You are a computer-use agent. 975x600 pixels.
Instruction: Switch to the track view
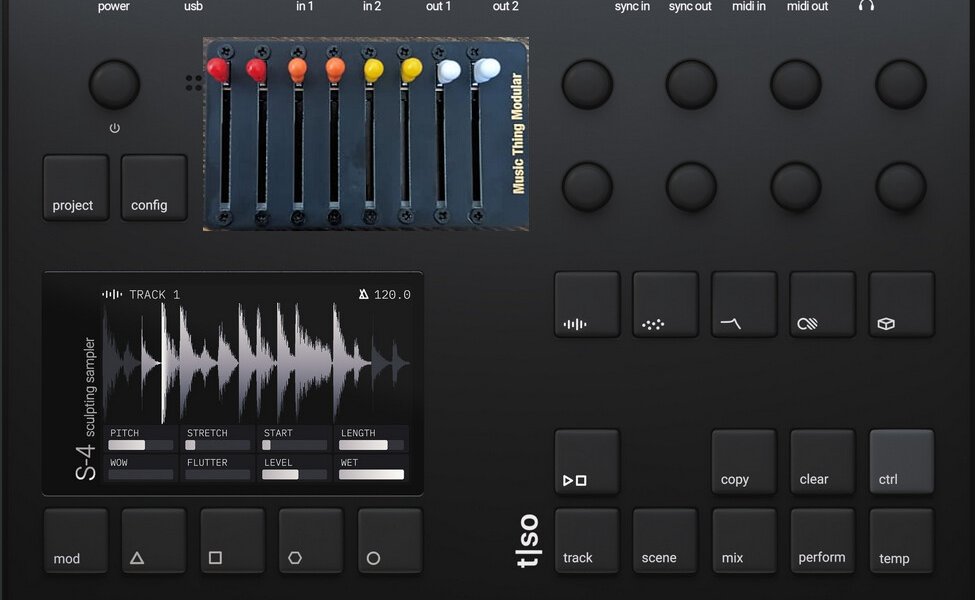click(x=587, y=541)
